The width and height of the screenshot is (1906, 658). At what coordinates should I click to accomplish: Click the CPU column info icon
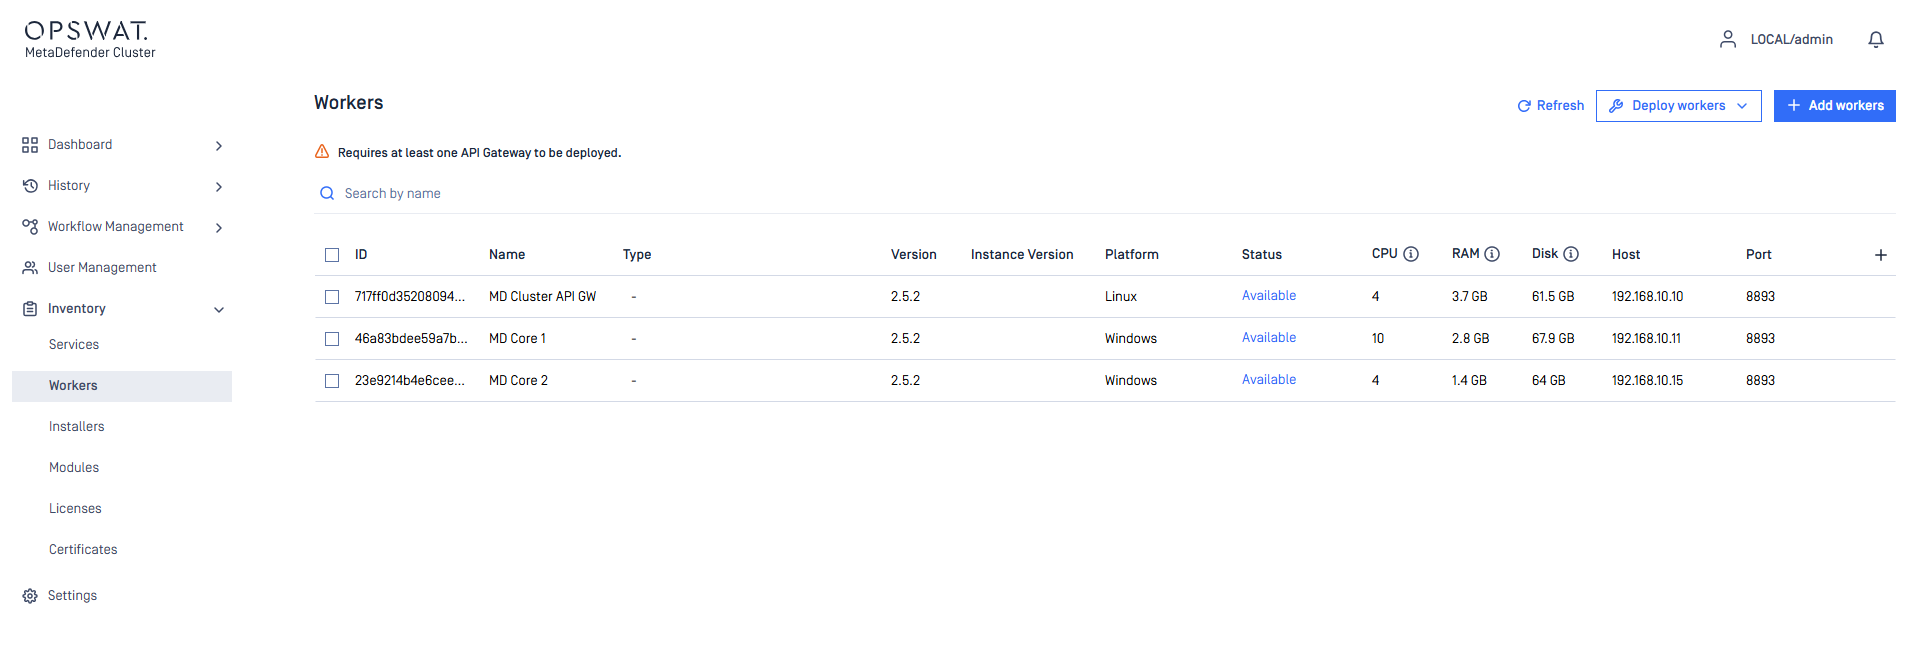(1411, 254)
